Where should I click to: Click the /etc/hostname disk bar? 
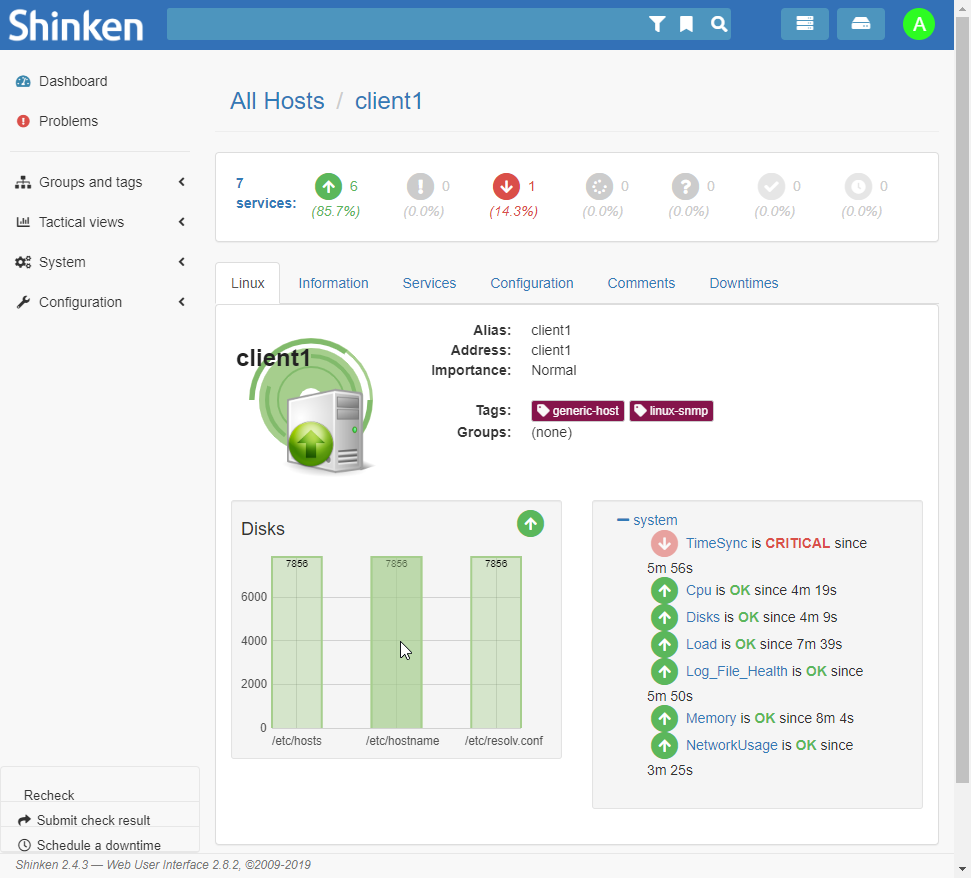pos(396,642)
